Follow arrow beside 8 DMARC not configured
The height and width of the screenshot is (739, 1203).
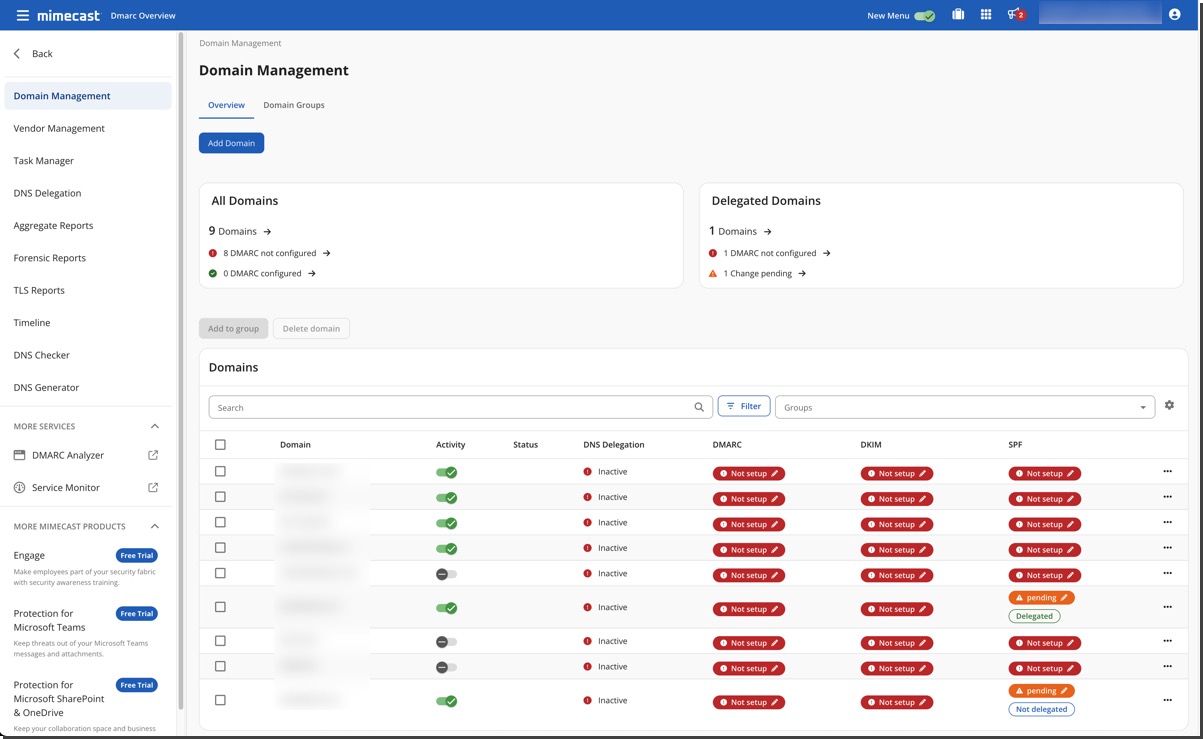point(327,253)
